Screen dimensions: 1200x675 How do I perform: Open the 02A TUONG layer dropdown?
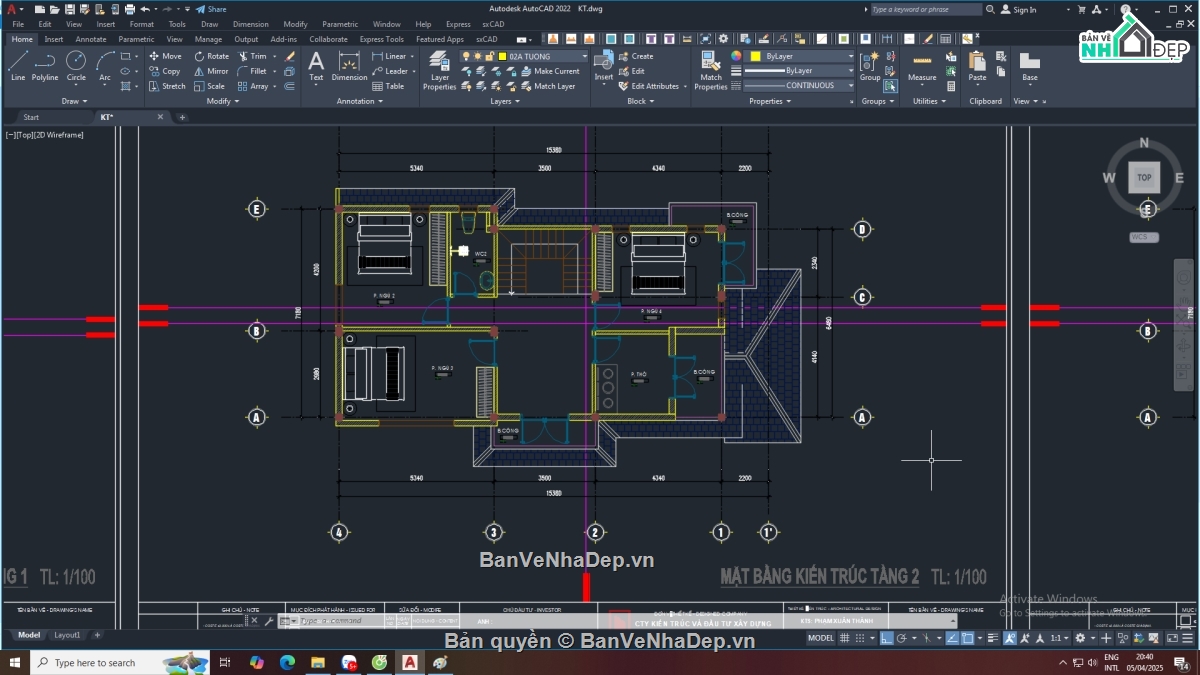tap(543, 57)
